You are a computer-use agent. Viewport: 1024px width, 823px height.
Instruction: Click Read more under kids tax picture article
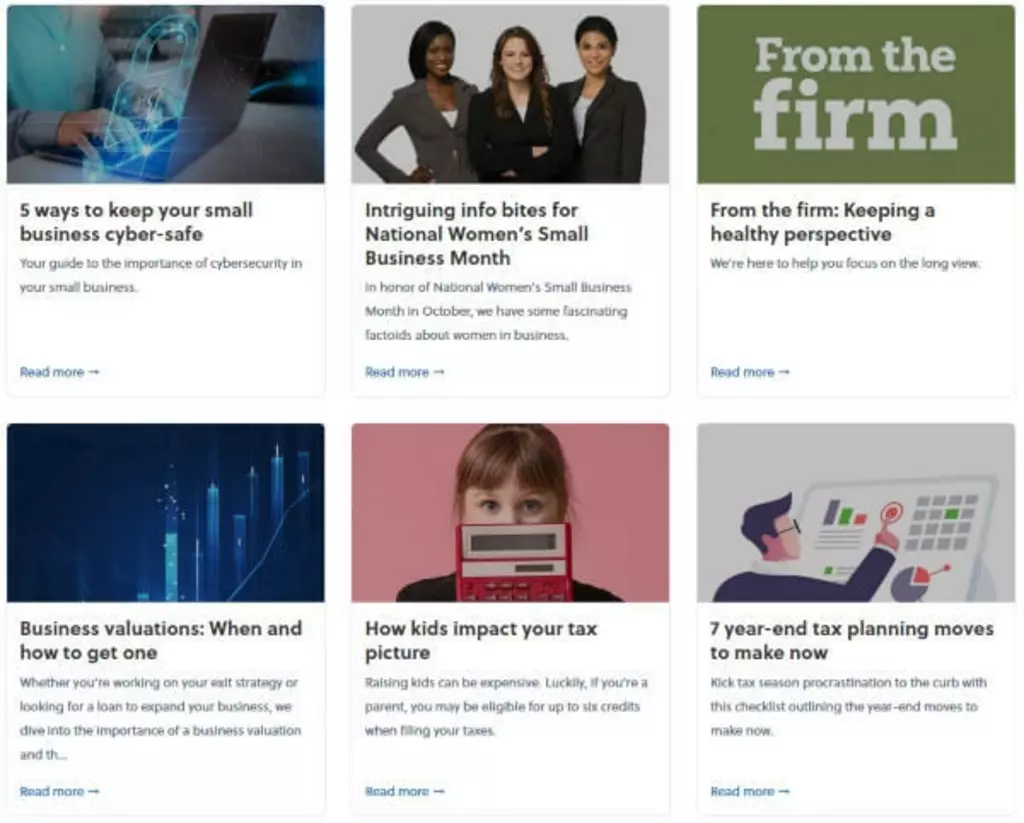coord(404,792)
